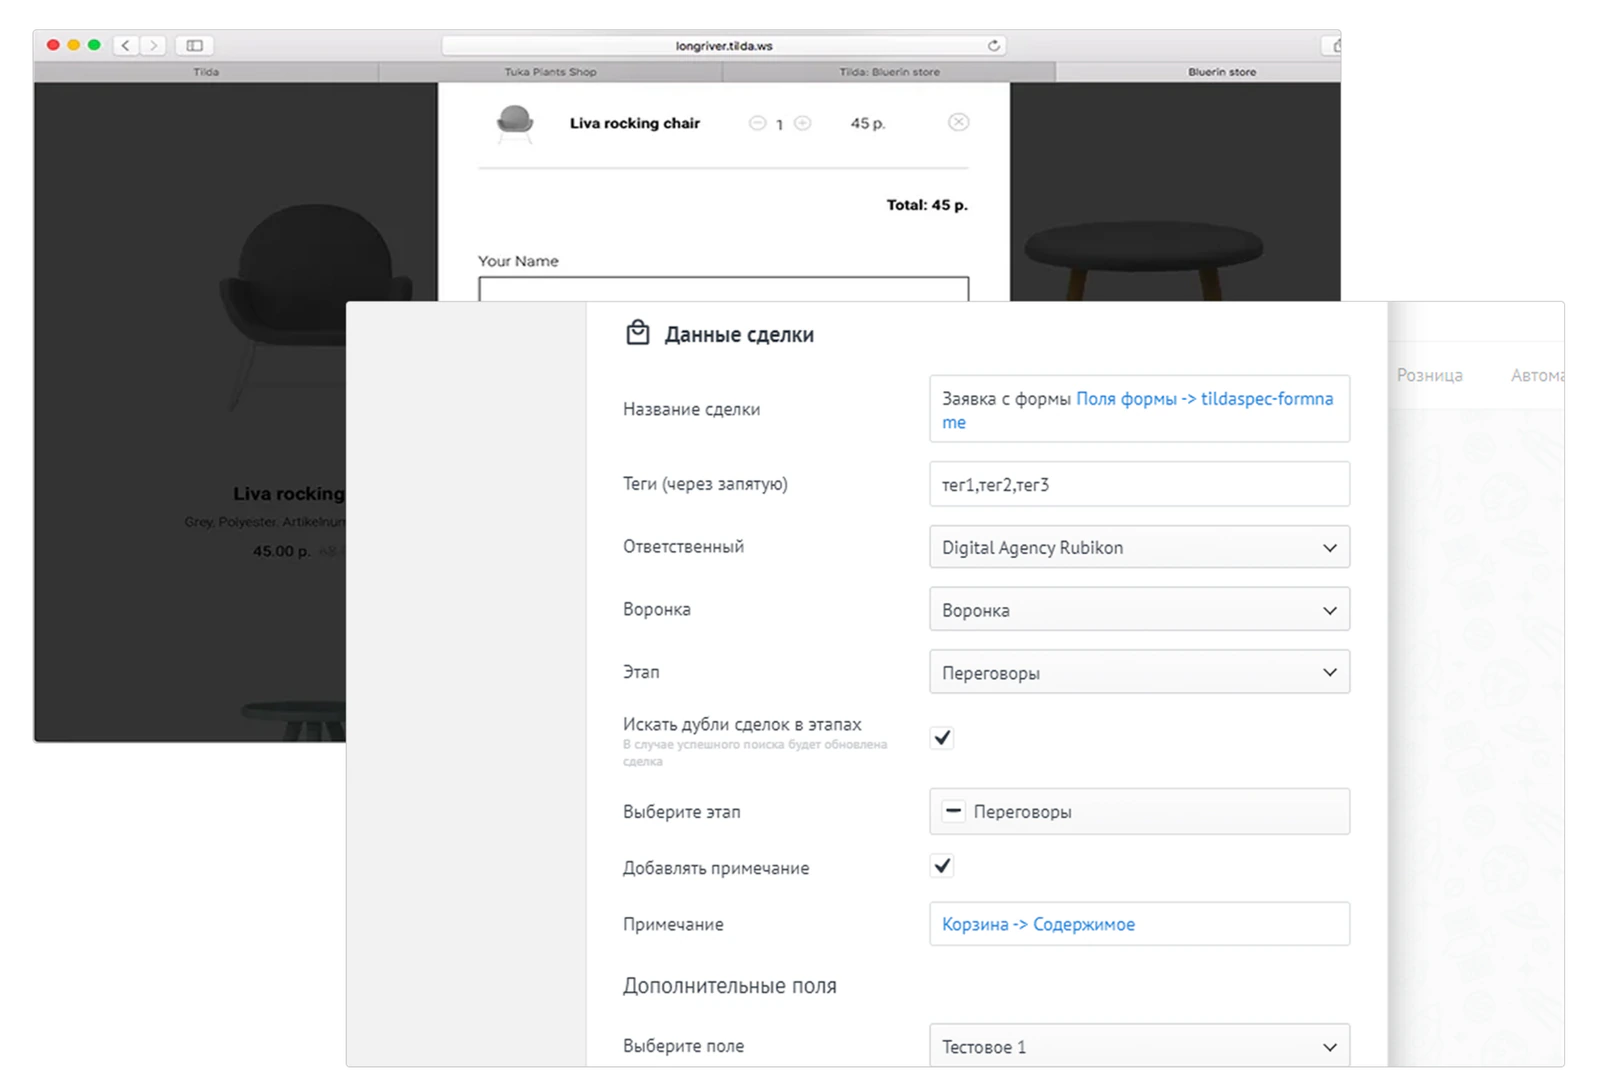Screen dimensions: 1600x1092
Task: Reload the longriver.tilda.ws page
Action: coord(993,45)
